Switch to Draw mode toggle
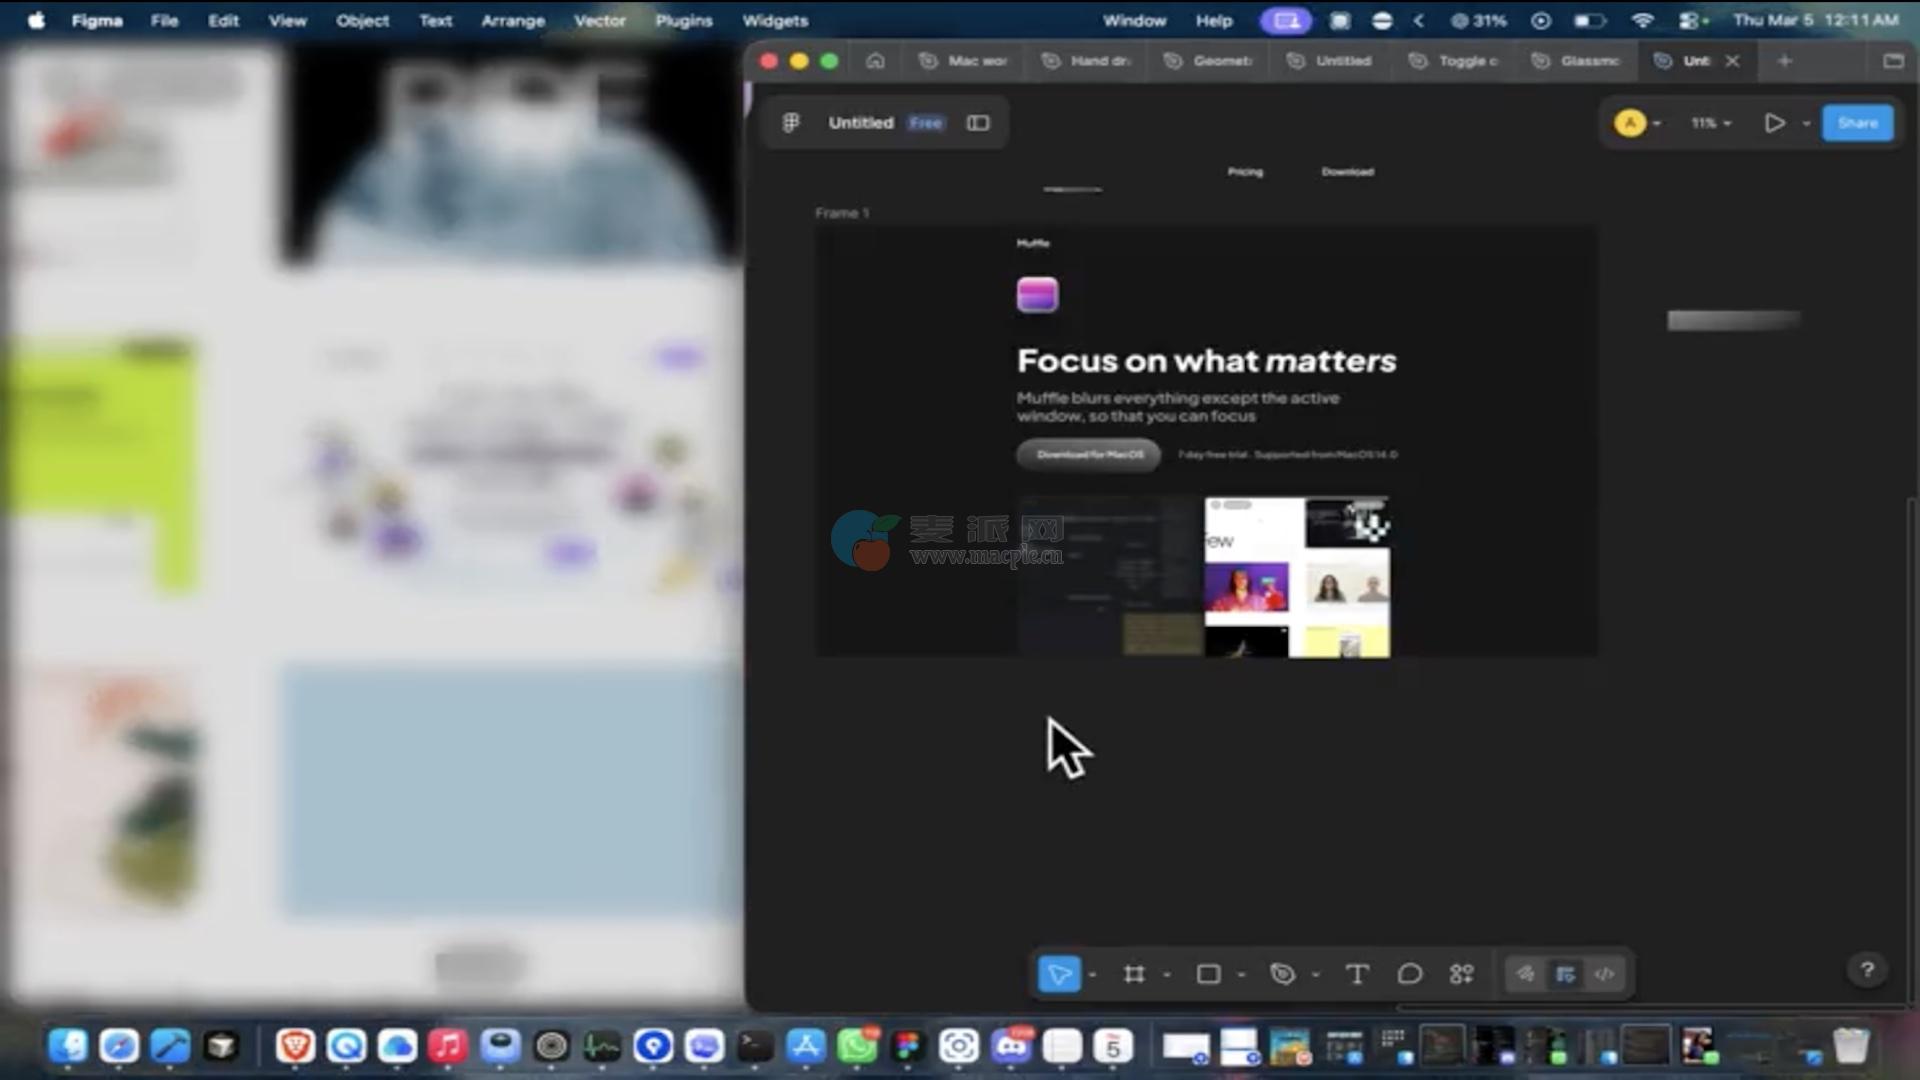The image size is (1920, 1080). 1526,974
